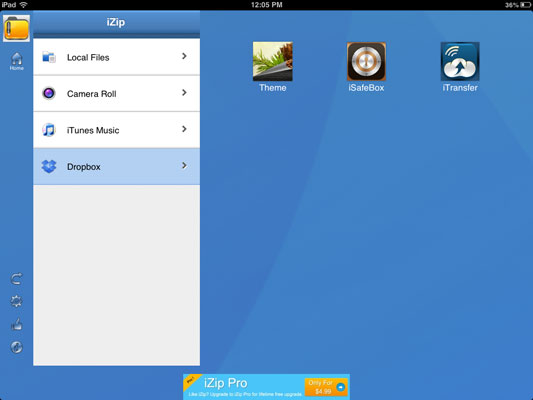This screenshot has width=533, height=400.
Task: Open the compass browser icon
Action: [x=16, y=347]
